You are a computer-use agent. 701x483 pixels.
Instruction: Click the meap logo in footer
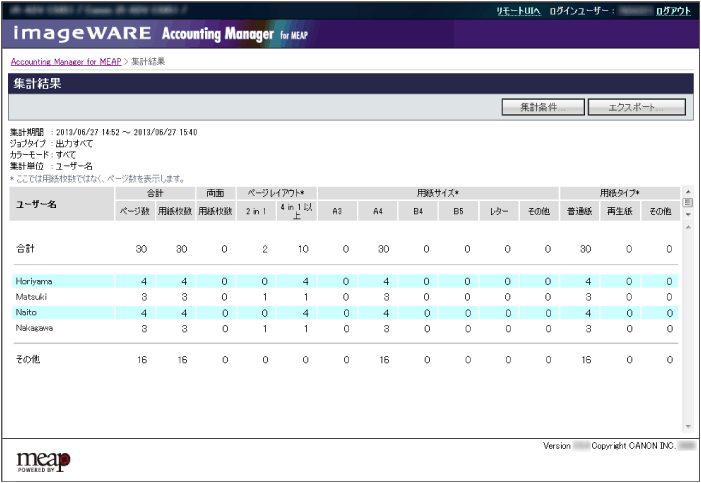coord(43,460)
